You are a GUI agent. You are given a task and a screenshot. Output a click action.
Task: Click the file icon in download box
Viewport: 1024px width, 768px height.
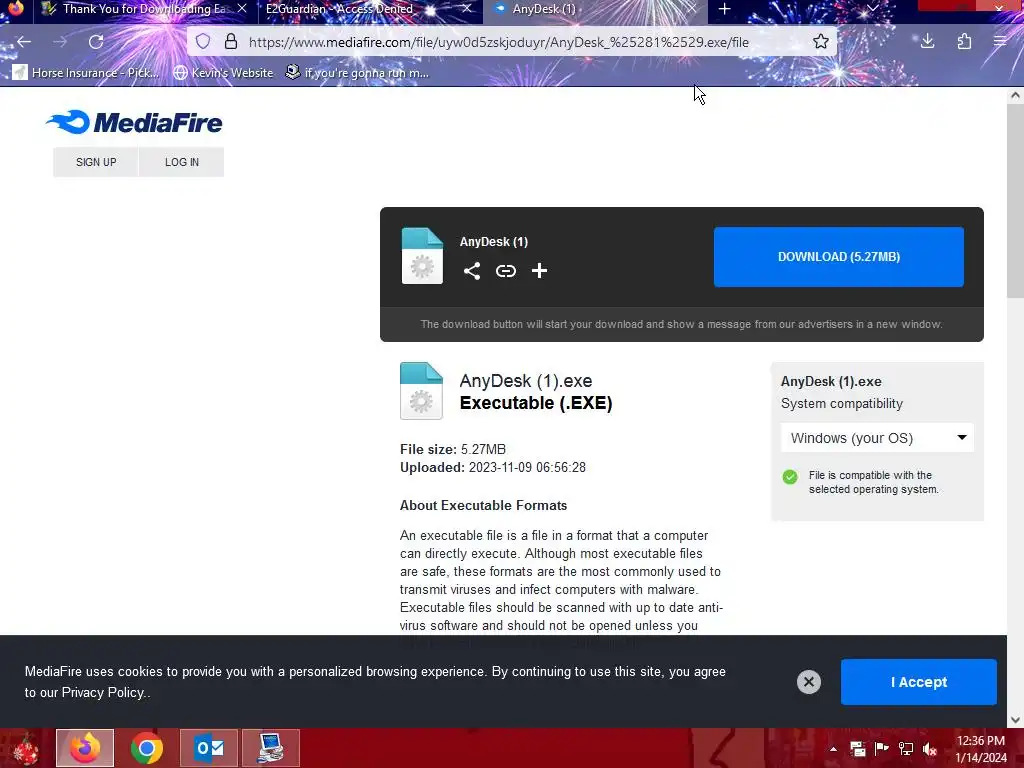click(422, 256)
